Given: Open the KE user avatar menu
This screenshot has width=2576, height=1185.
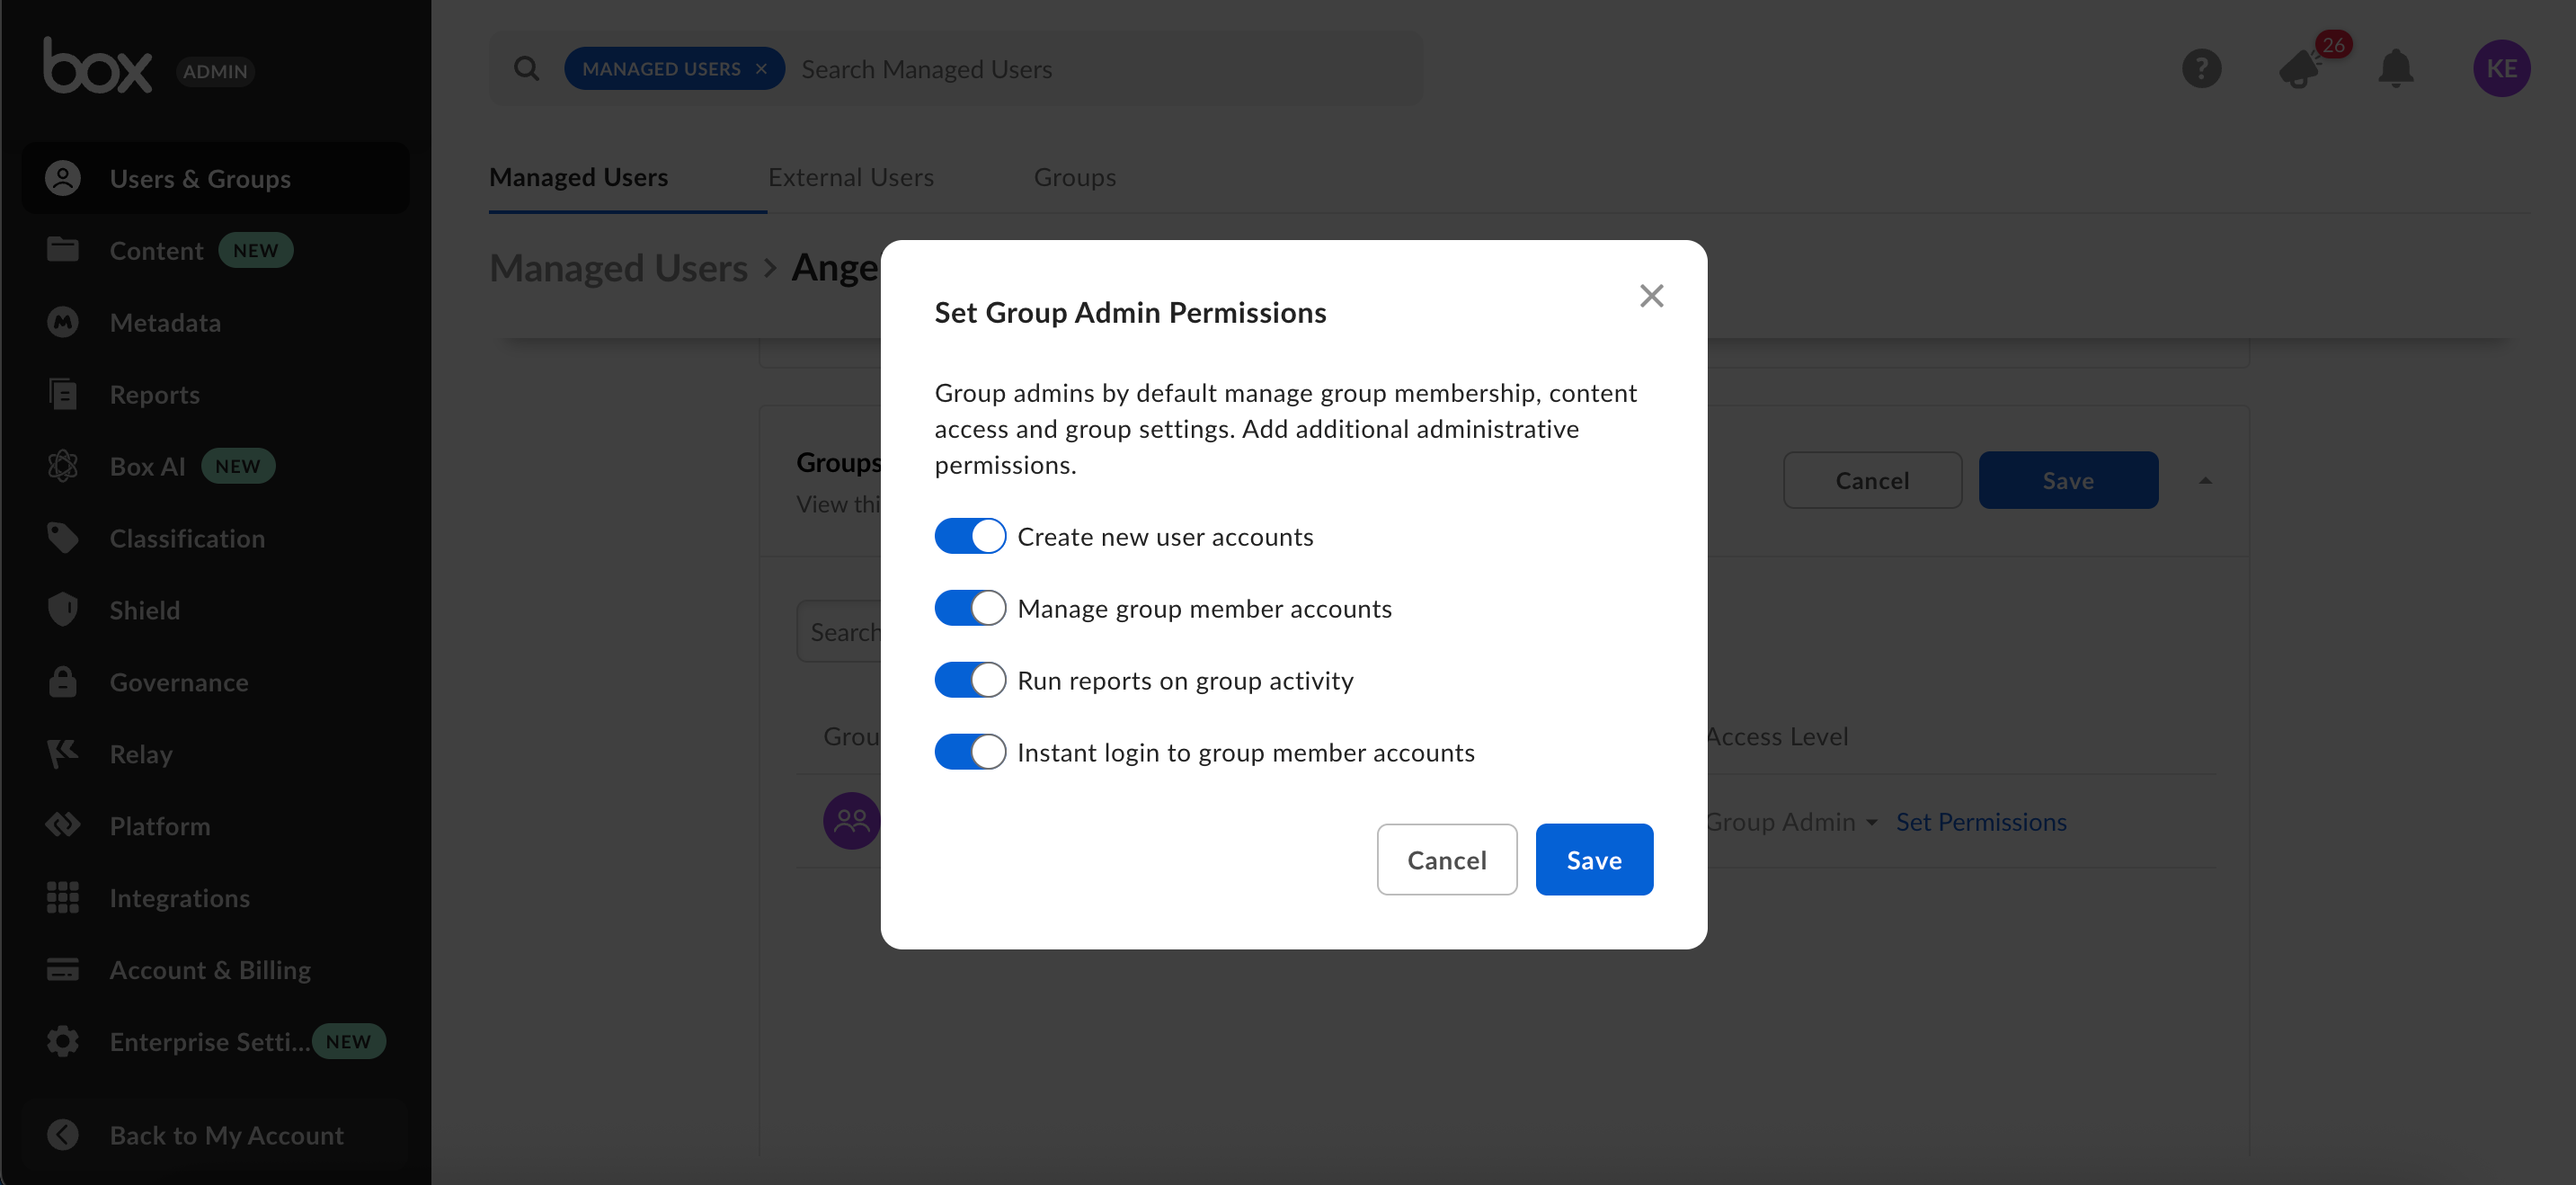Looking at the screenshot, I should (2501, 68).
